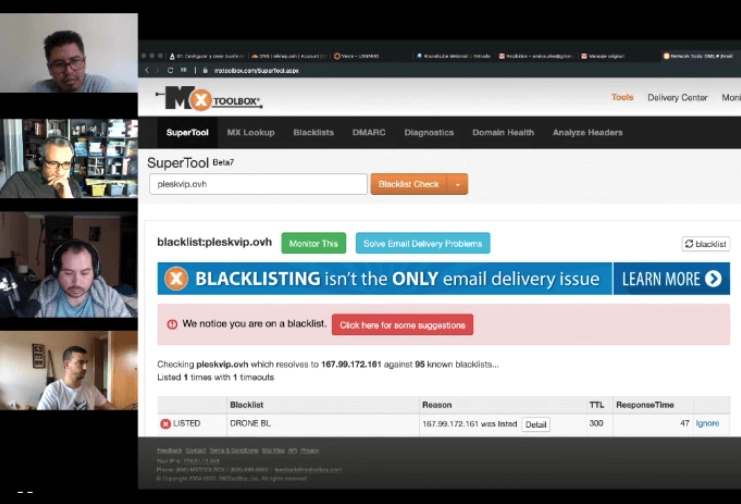Select the DMARC tab
Viewport: 741px width, 504px height.
[x=369, y=132]
